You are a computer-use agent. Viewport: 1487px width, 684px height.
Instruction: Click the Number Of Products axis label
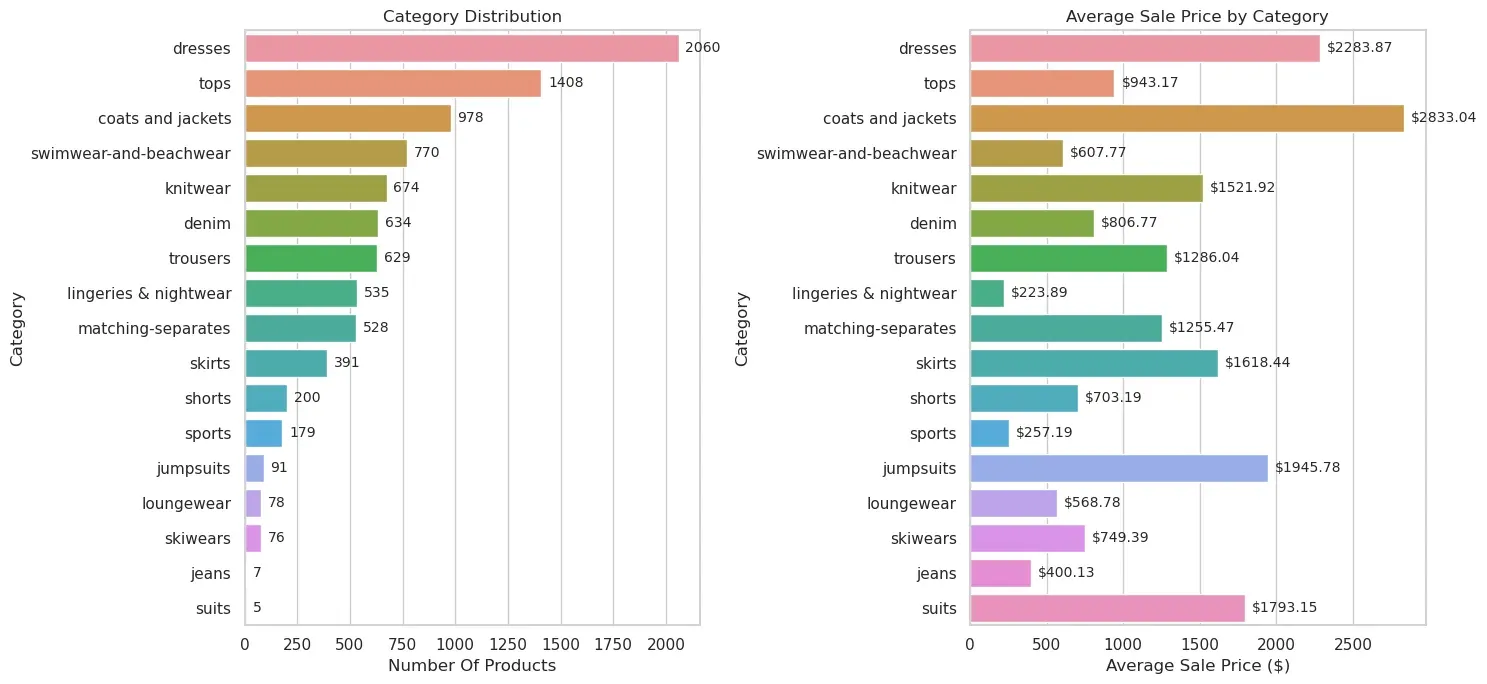pyautogui.click(x=472, y=666)
